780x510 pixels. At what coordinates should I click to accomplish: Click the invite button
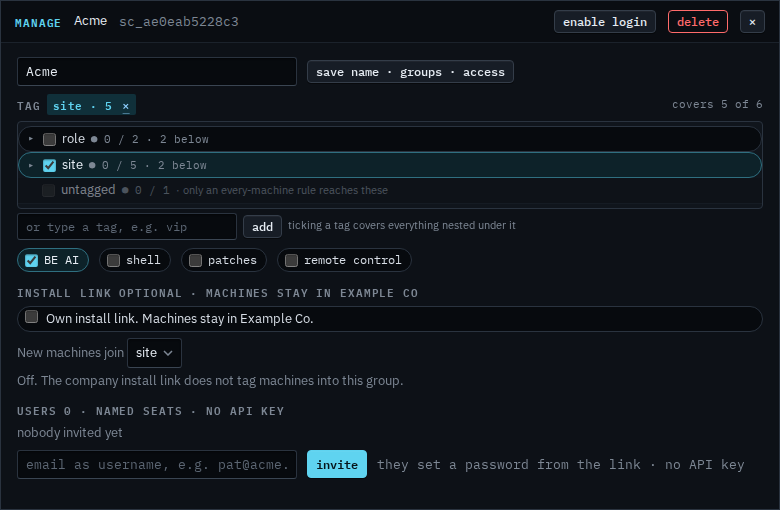pyautogui.click(x=337, y=464)
